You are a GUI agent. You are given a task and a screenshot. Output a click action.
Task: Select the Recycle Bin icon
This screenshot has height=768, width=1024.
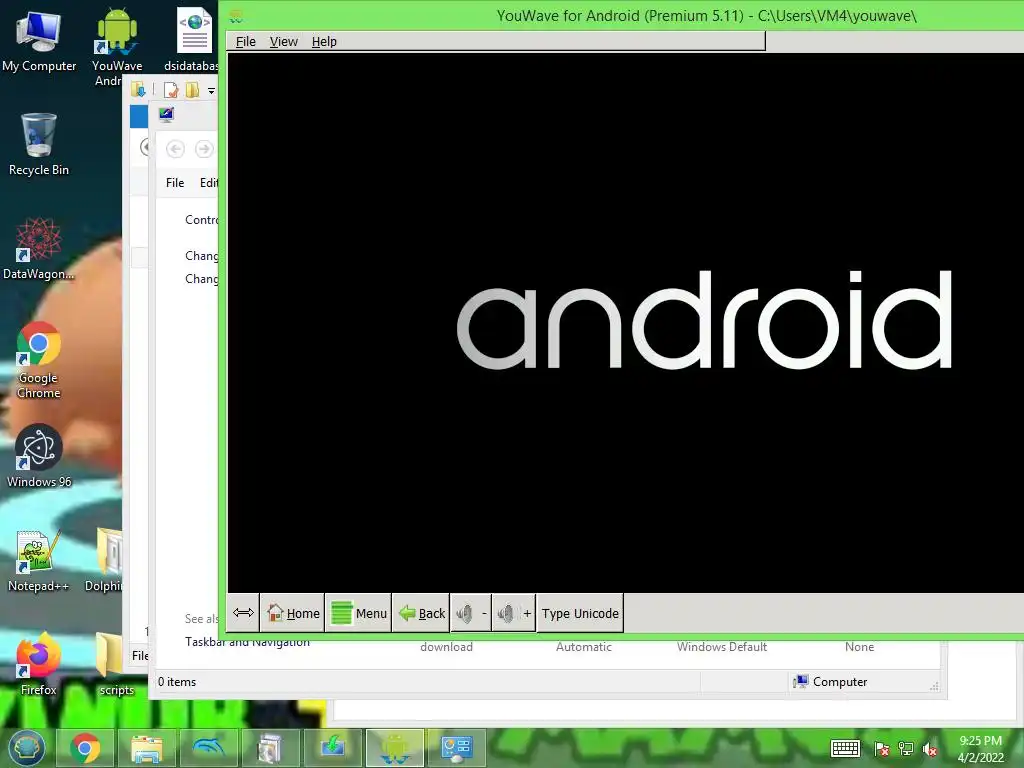(39, 144)
